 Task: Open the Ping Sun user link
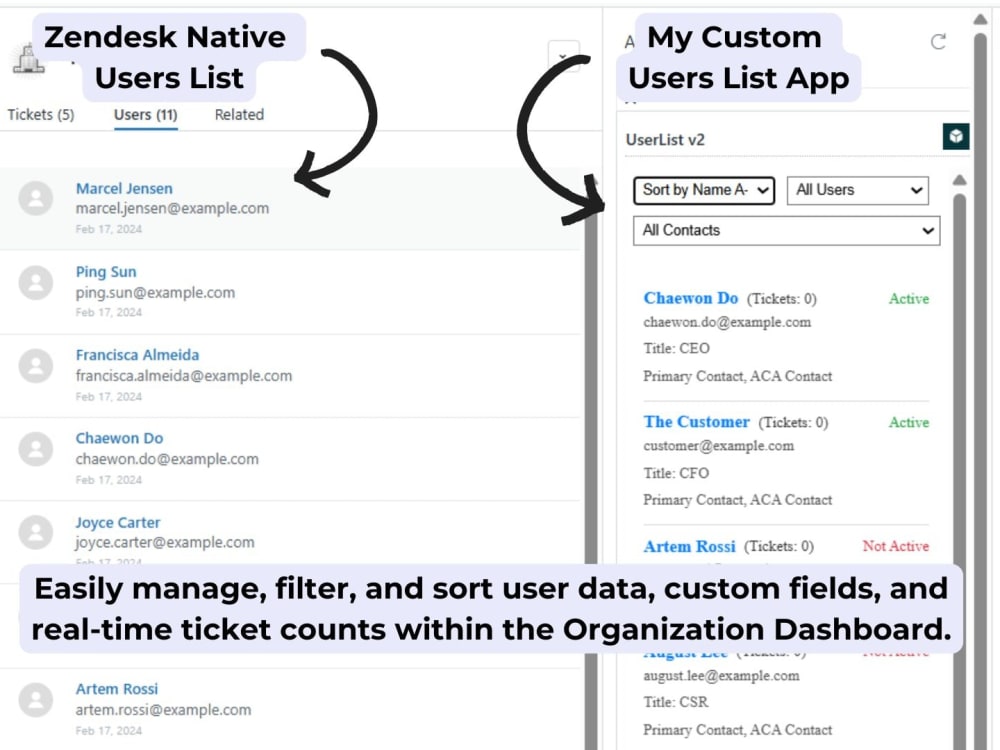point(106,272)
